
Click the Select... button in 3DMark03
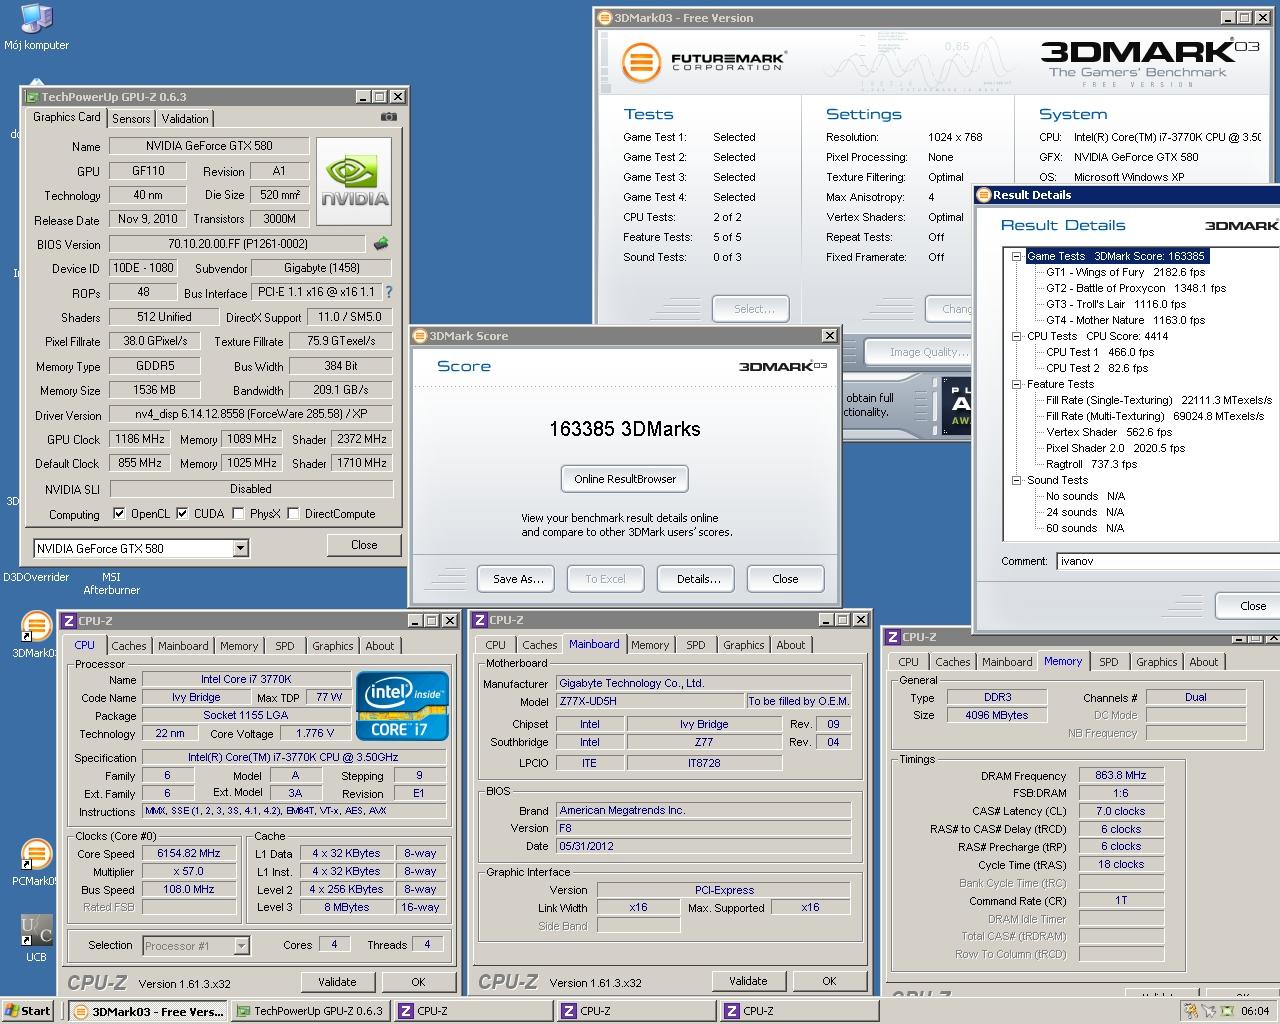tap(753, 309)
